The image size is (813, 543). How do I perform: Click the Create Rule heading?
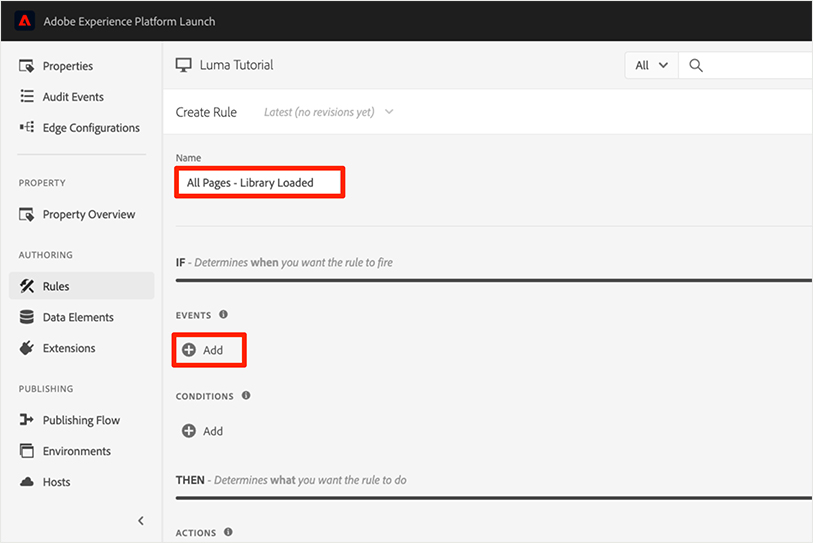pos(206,112)
